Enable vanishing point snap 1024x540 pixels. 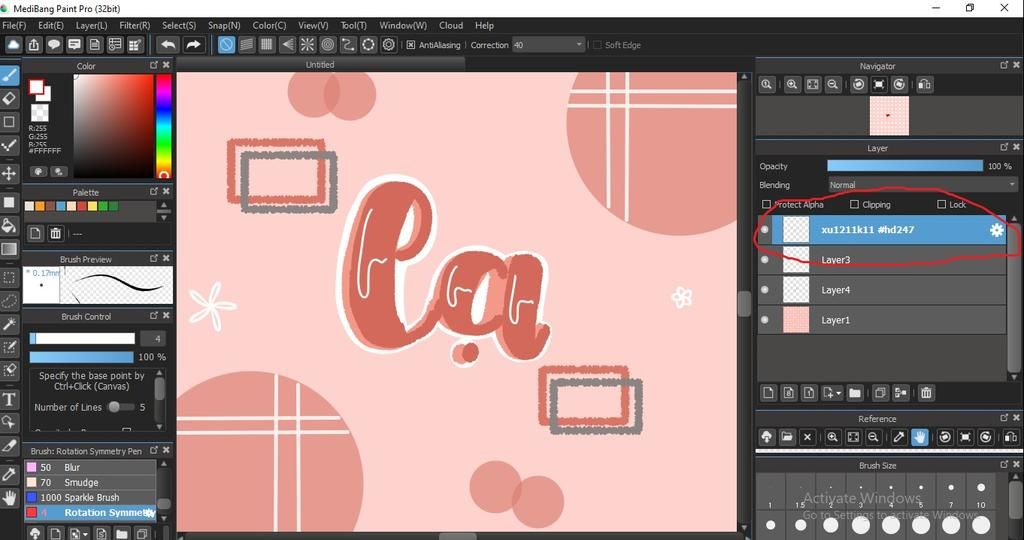pyautogui.click(x=287, y=44)
